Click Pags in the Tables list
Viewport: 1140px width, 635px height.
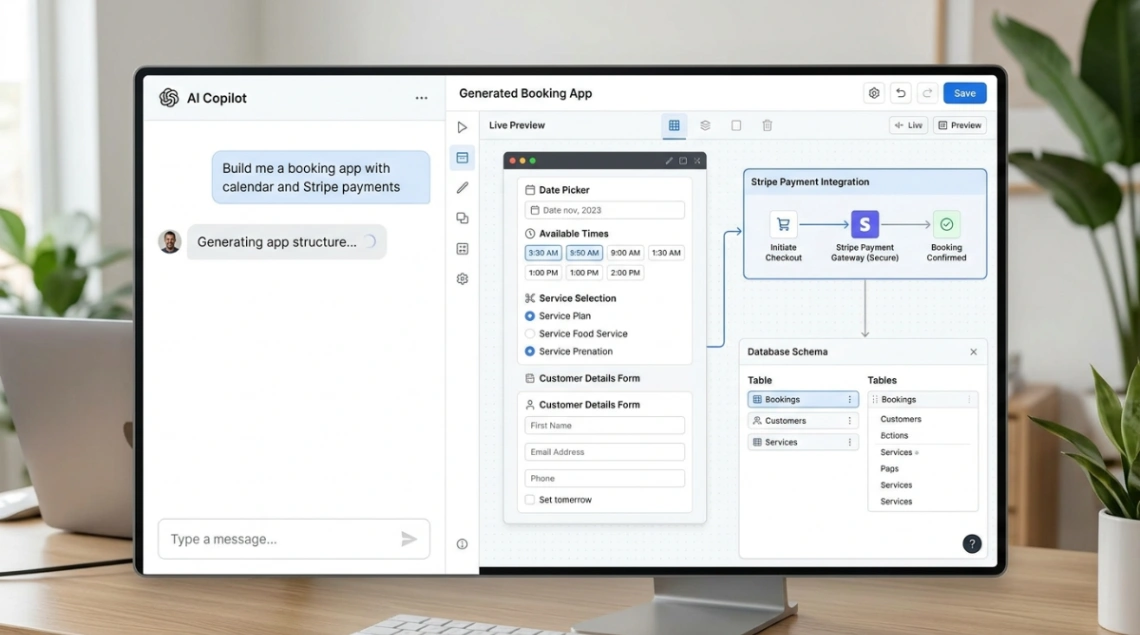pyautogui.click(x=889, y=468)
